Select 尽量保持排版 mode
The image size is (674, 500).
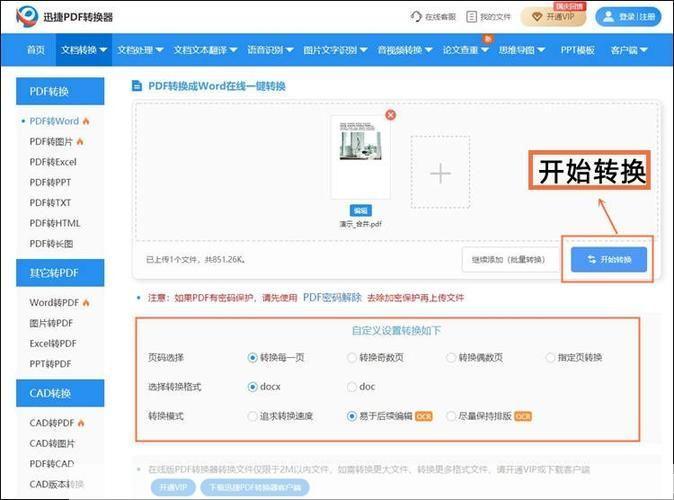coord(451,416)
